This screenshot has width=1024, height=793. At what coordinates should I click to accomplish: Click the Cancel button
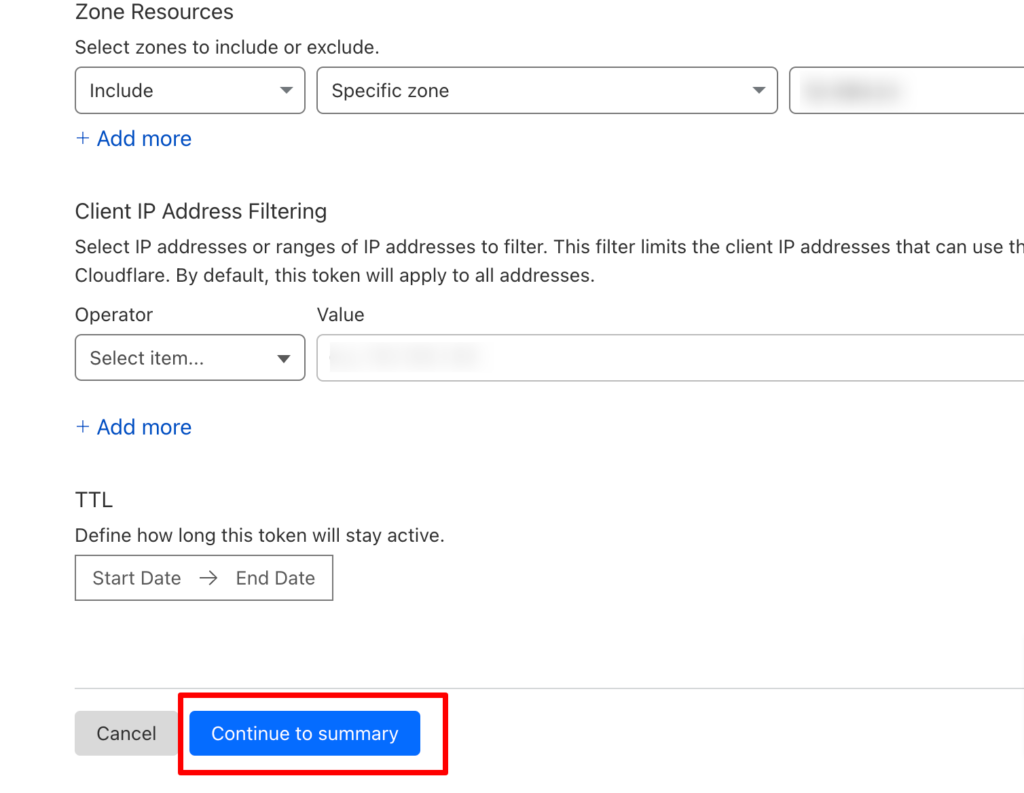126,734
